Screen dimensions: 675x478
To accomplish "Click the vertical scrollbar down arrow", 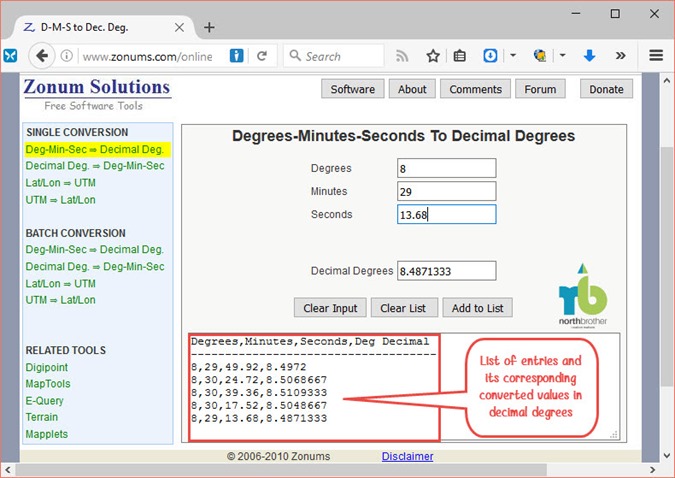I will (x=666, y=455).
